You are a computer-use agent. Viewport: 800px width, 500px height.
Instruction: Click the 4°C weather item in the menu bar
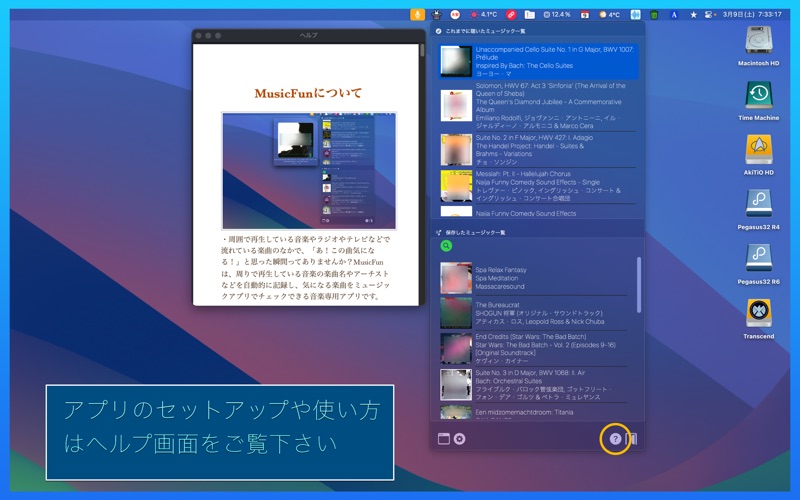click(609, 14)
